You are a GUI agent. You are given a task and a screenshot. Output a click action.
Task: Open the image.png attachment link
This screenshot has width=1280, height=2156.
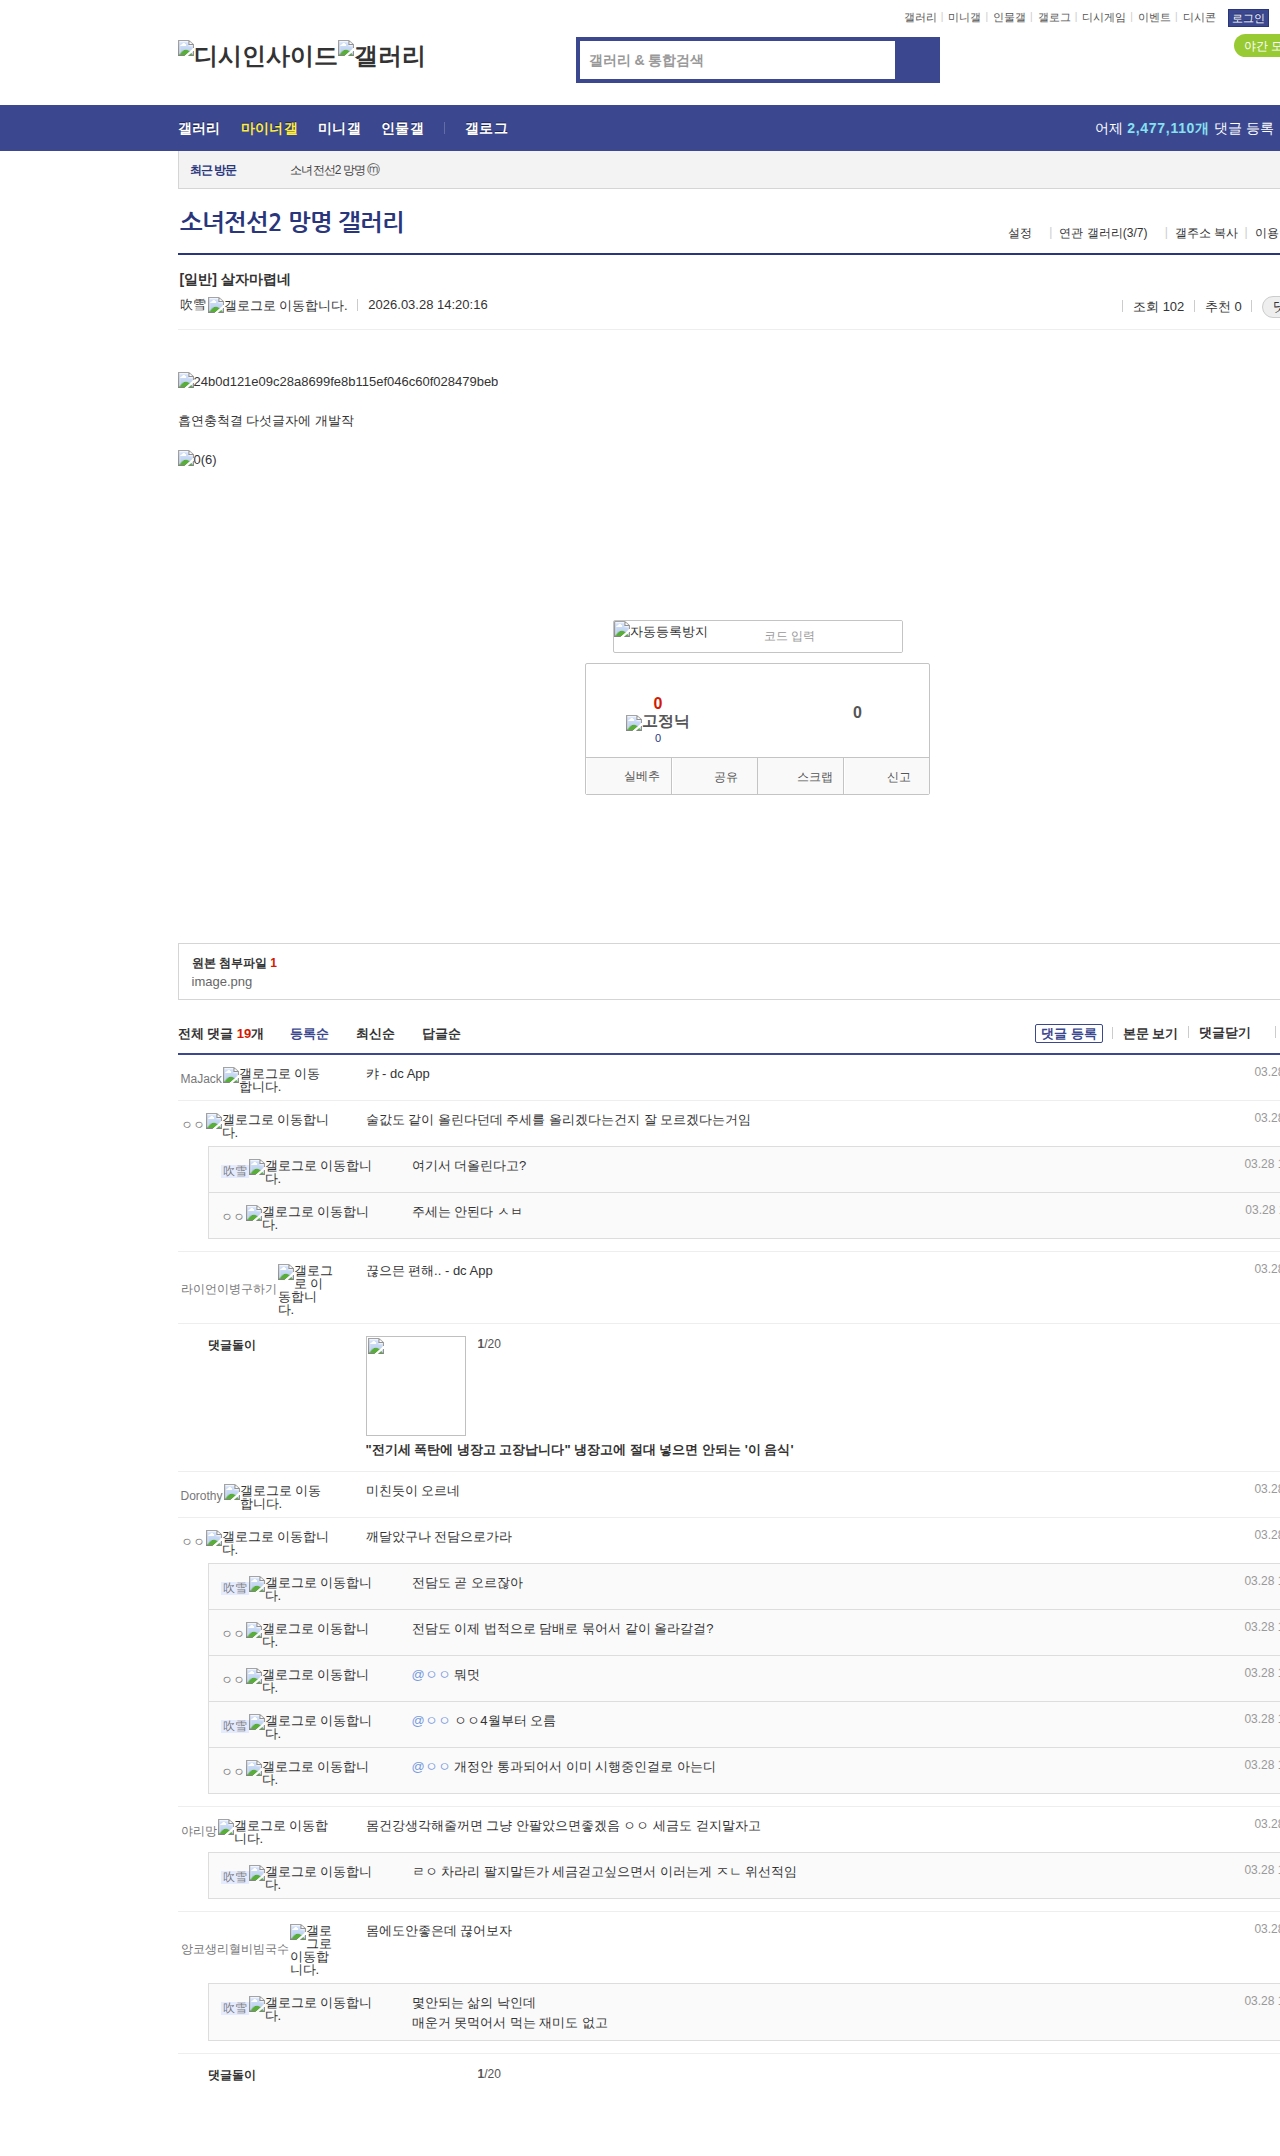[x=221, y=982]
